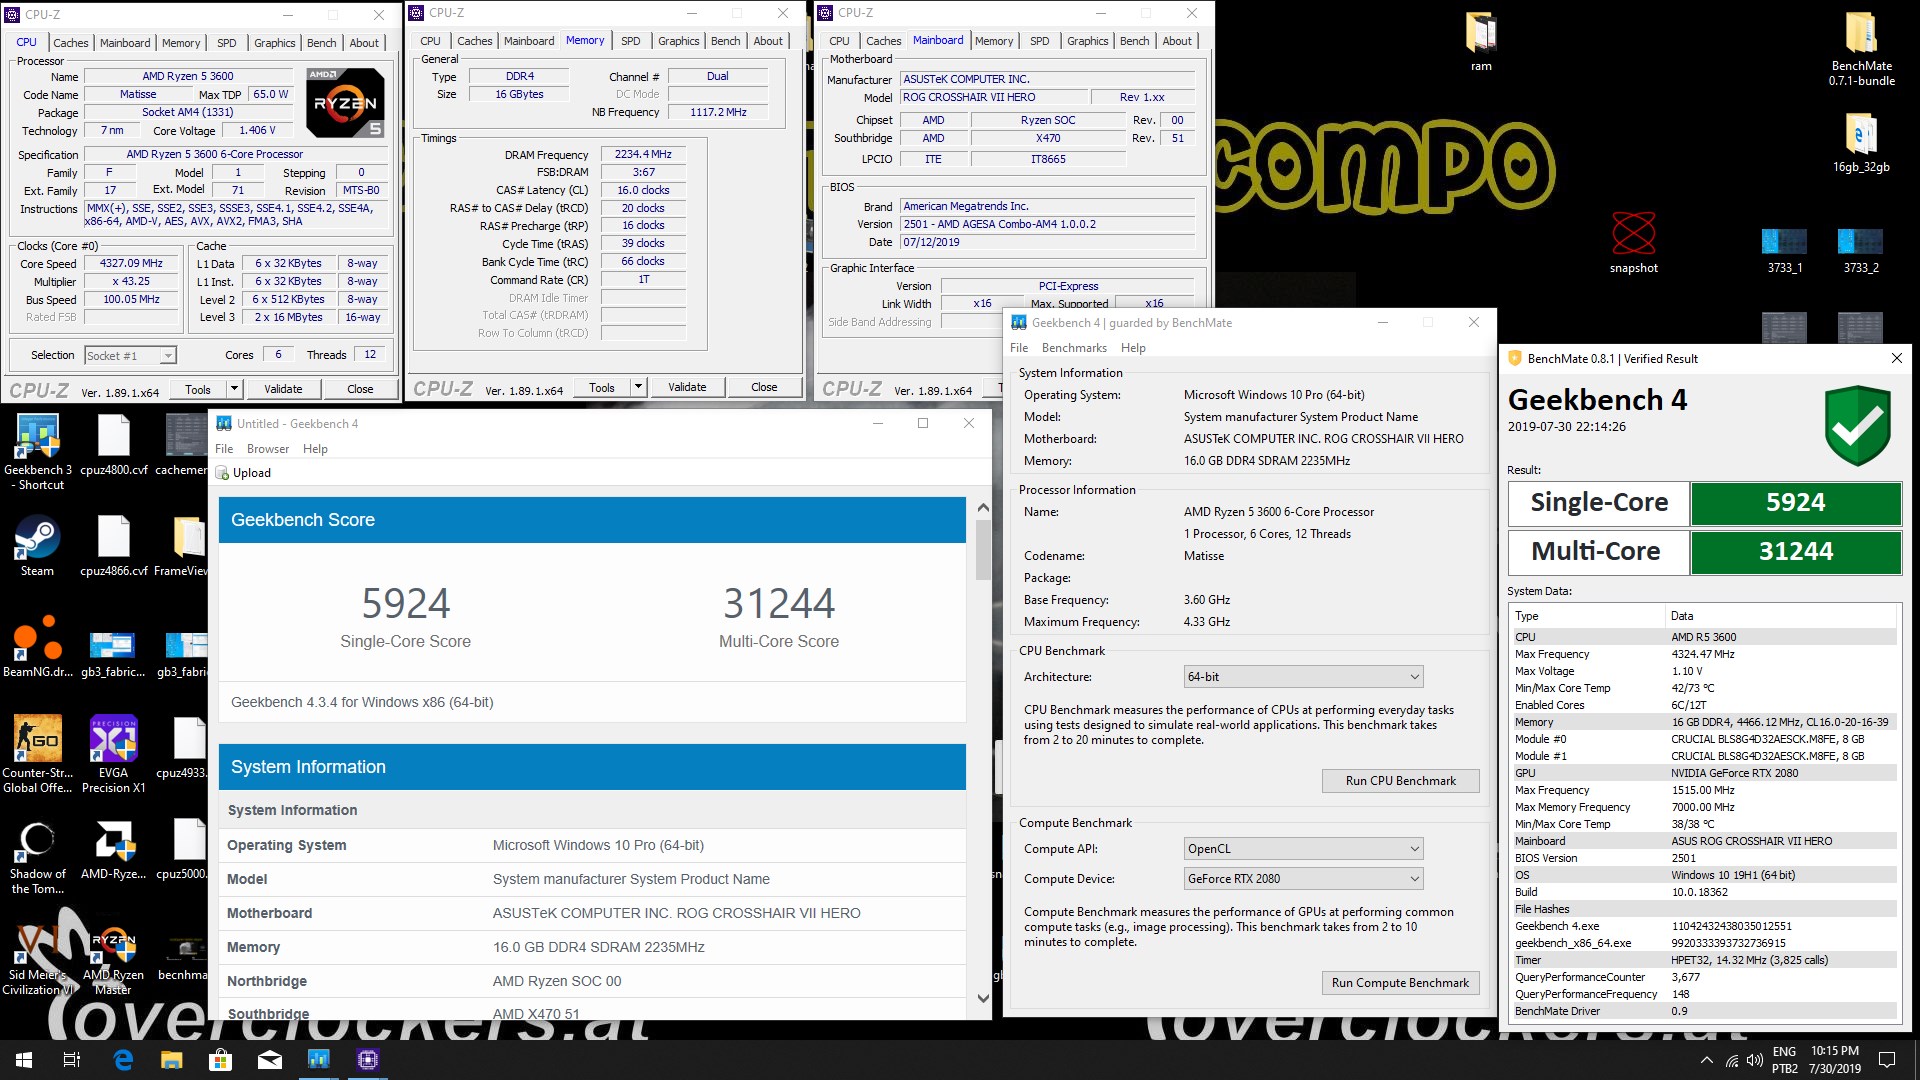Click the Multi-Core 31244 score in BenchMate
Viewport: 1920px width, 1080px height.
pos(1795,552)
